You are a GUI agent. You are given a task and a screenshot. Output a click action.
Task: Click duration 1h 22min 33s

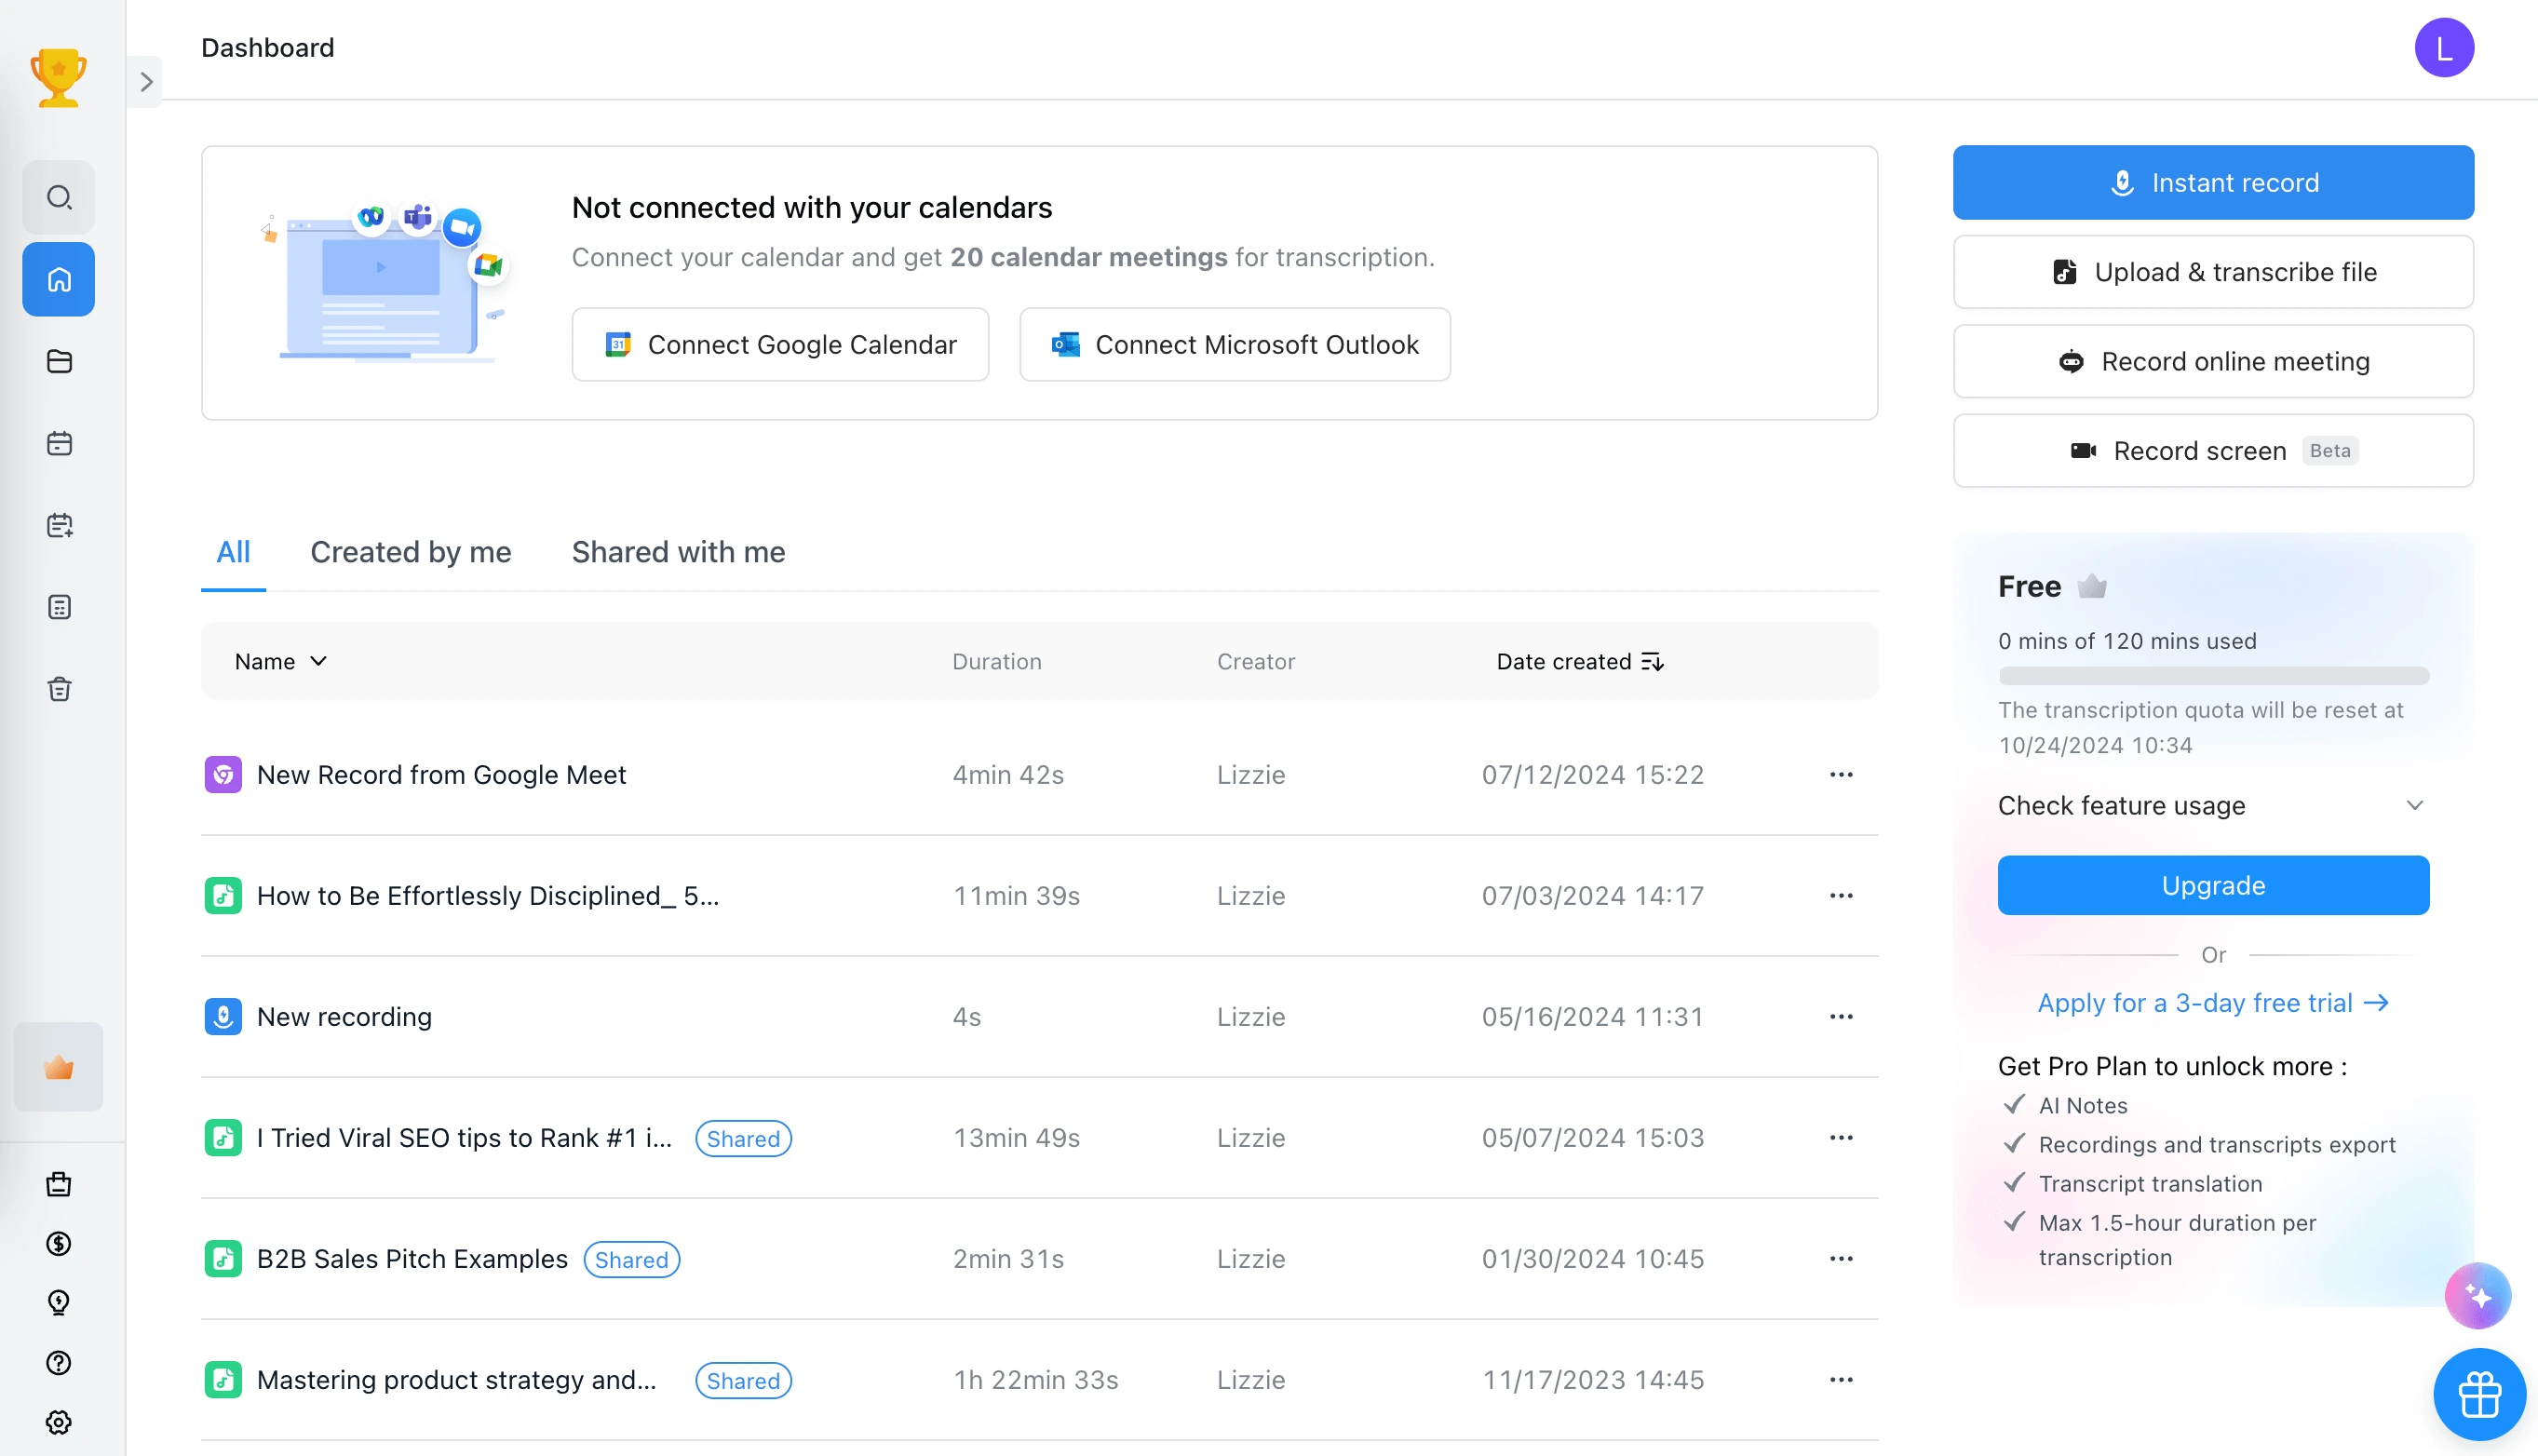(x=1035, y=1380)
